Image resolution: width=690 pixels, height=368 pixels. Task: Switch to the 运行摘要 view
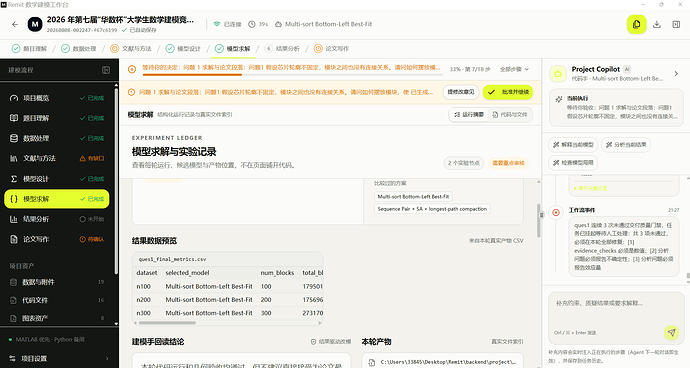tap(469, 114)
